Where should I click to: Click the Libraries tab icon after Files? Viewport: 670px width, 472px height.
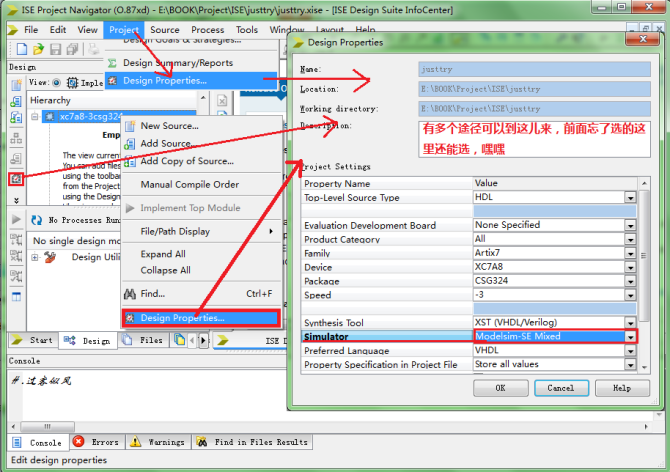[x=179, y=340]
